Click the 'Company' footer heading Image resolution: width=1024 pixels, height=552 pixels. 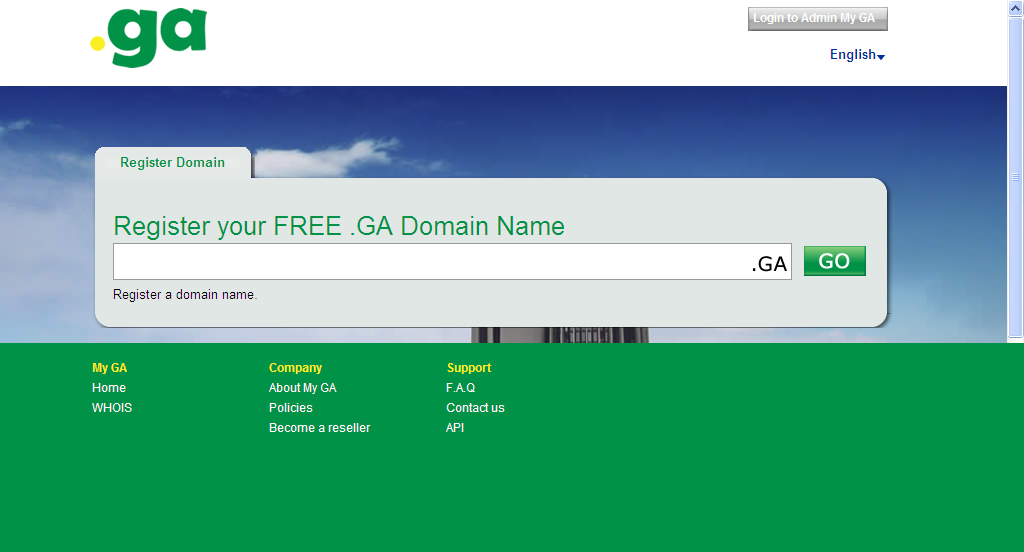[295, 368]
